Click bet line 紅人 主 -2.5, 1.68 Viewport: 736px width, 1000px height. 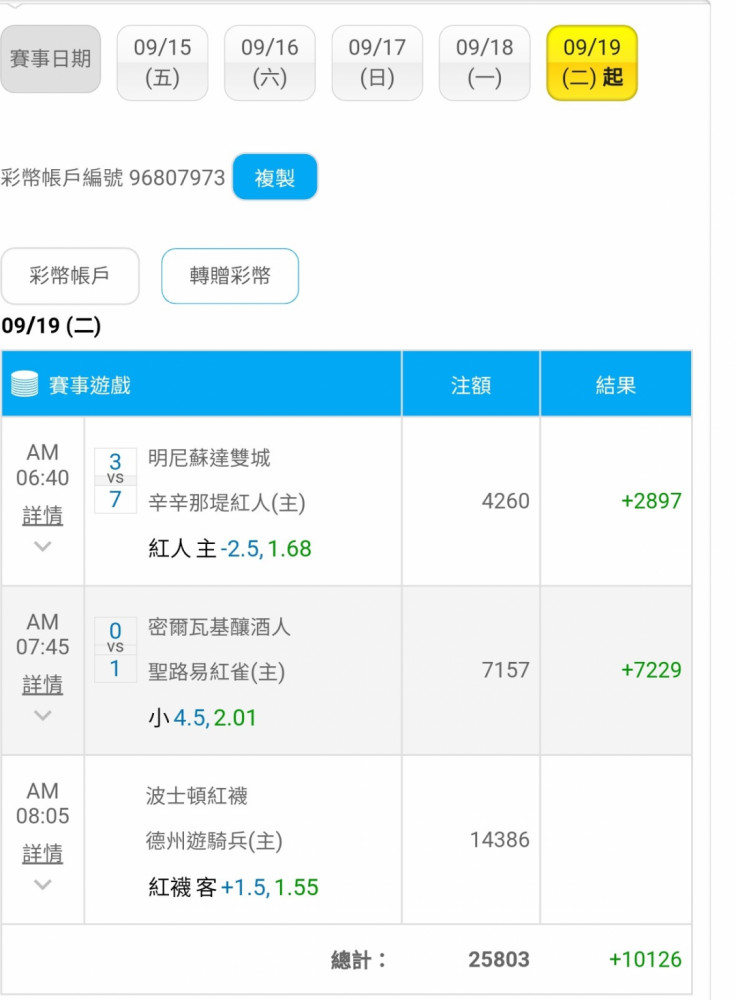[x=230, y=548]
